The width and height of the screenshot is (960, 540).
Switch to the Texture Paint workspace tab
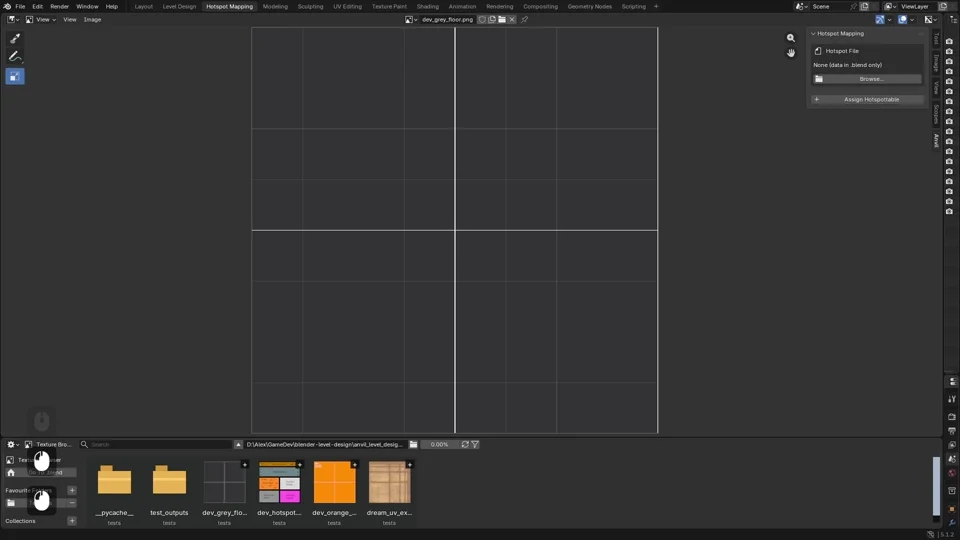tap(389, 6)
